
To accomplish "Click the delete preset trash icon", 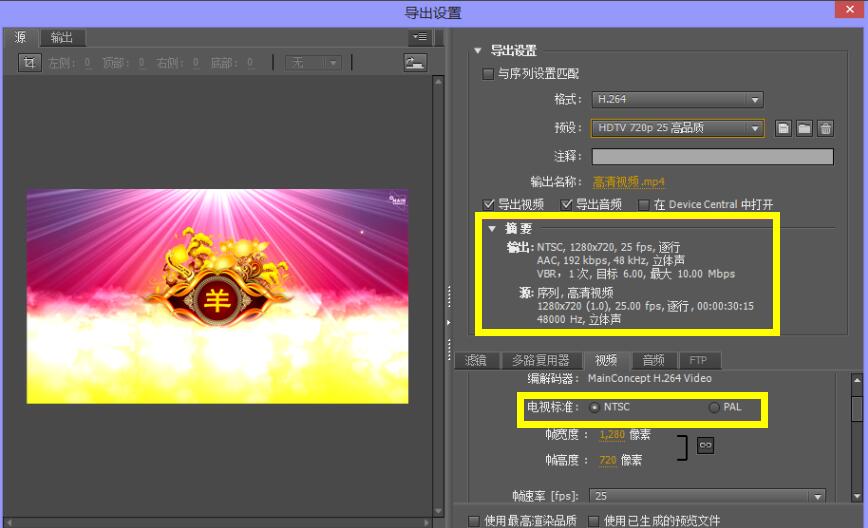I will (825, 128).
